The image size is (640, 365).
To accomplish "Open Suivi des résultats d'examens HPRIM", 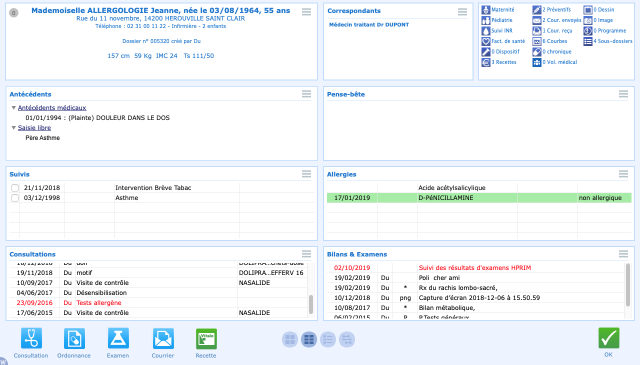I will [476, 268].
